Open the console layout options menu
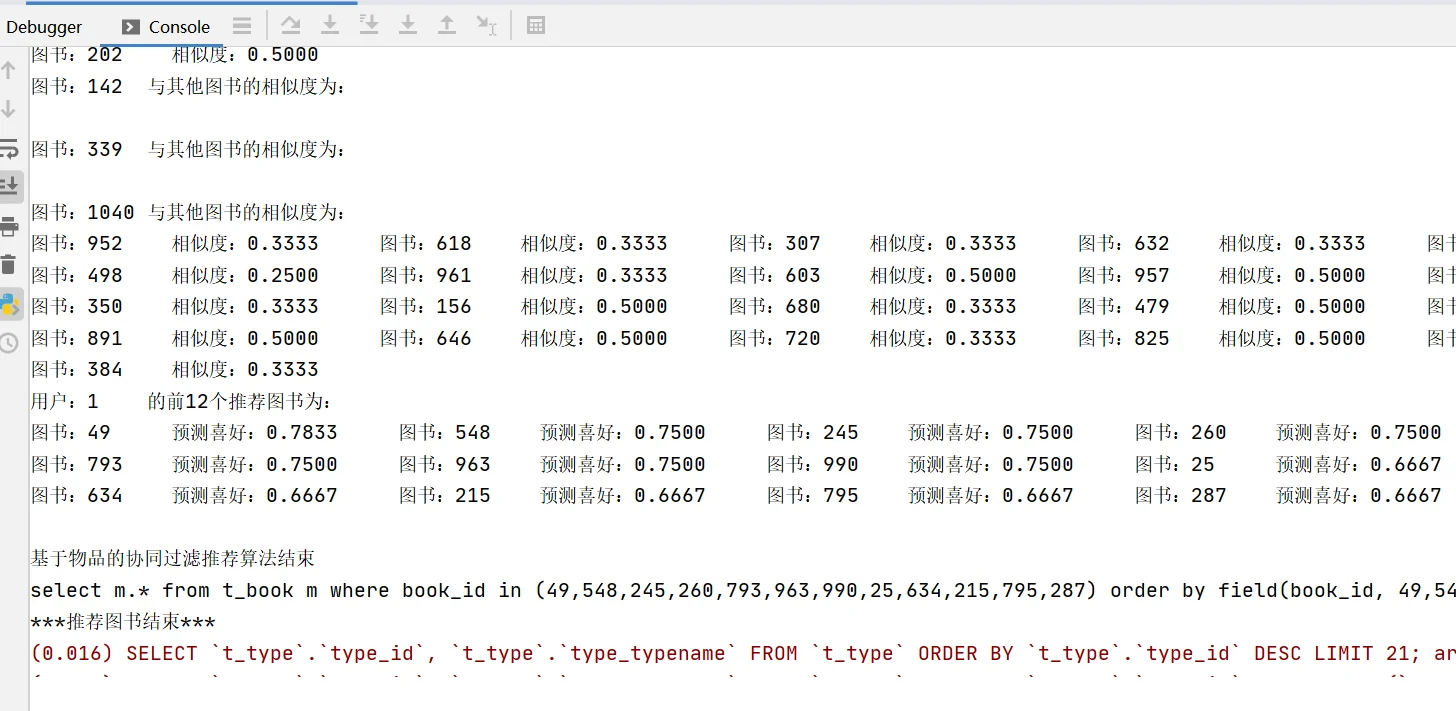1456x711 pixels. [242, 25]
